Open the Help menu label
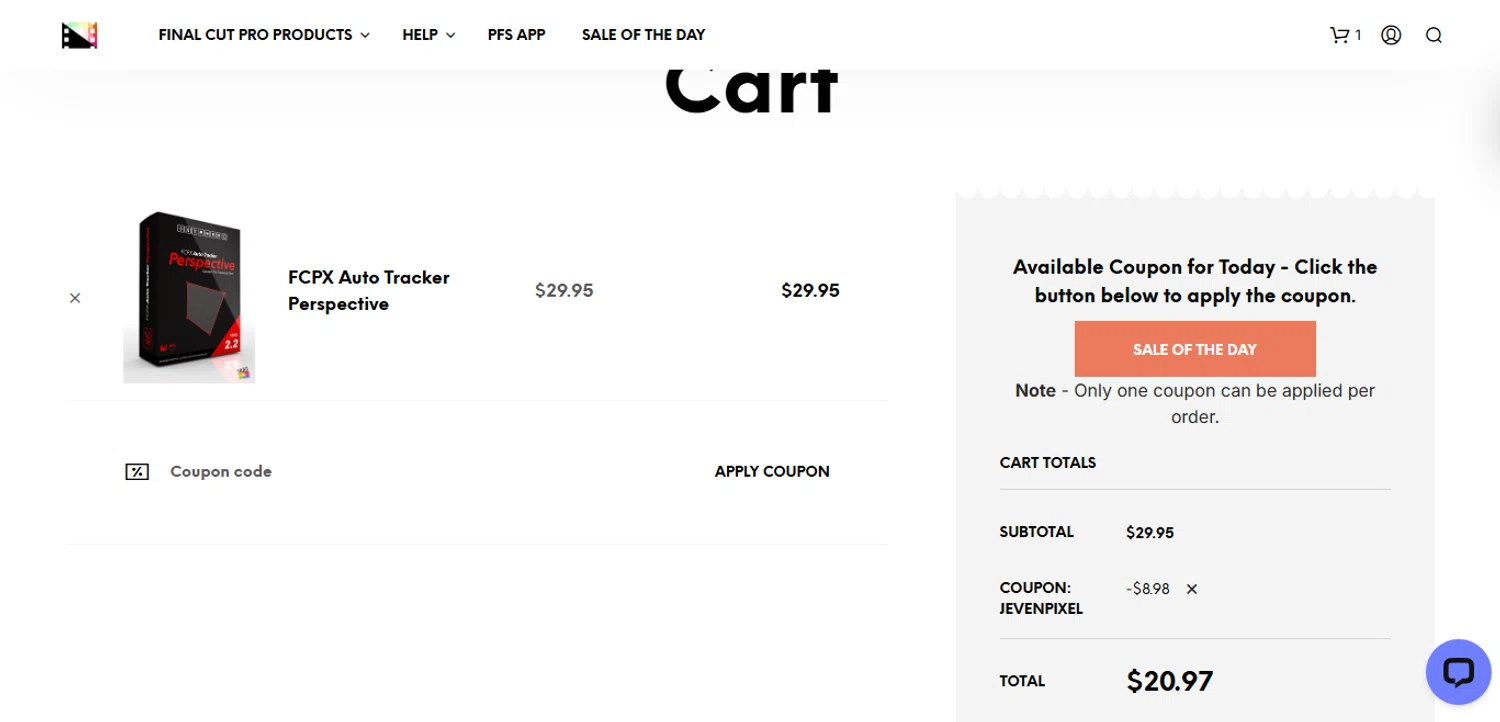 (x=420, y=35)
